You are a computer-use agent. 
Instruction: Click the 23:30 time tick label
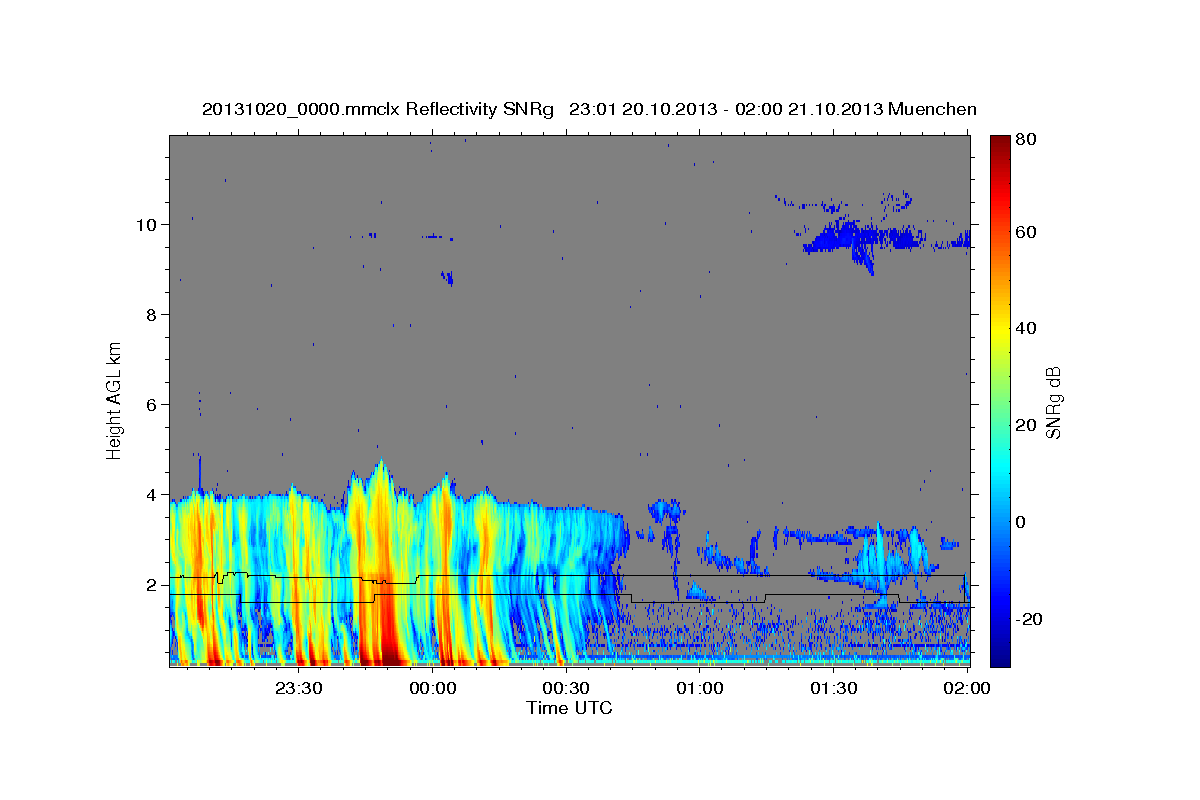(298, 689)
